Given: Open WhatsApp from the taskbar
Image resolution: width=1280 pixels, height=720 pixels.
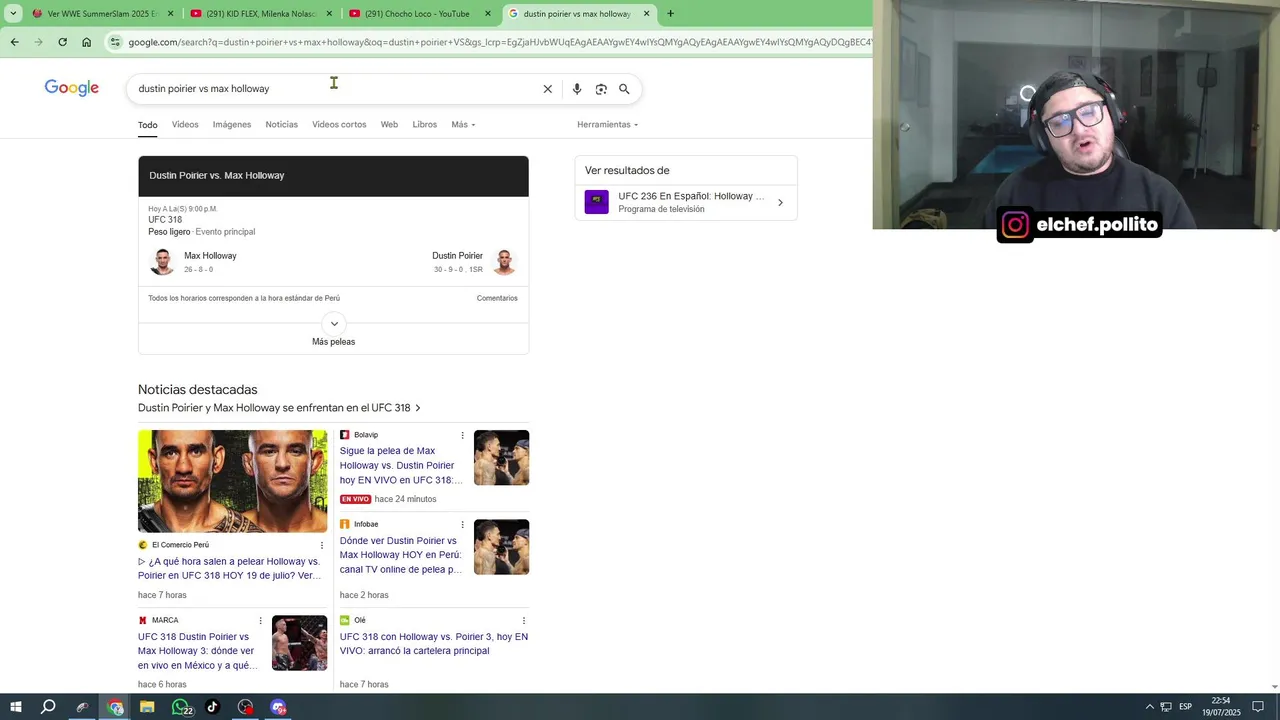Looking at the screenshot, I should tap(180, 707).
